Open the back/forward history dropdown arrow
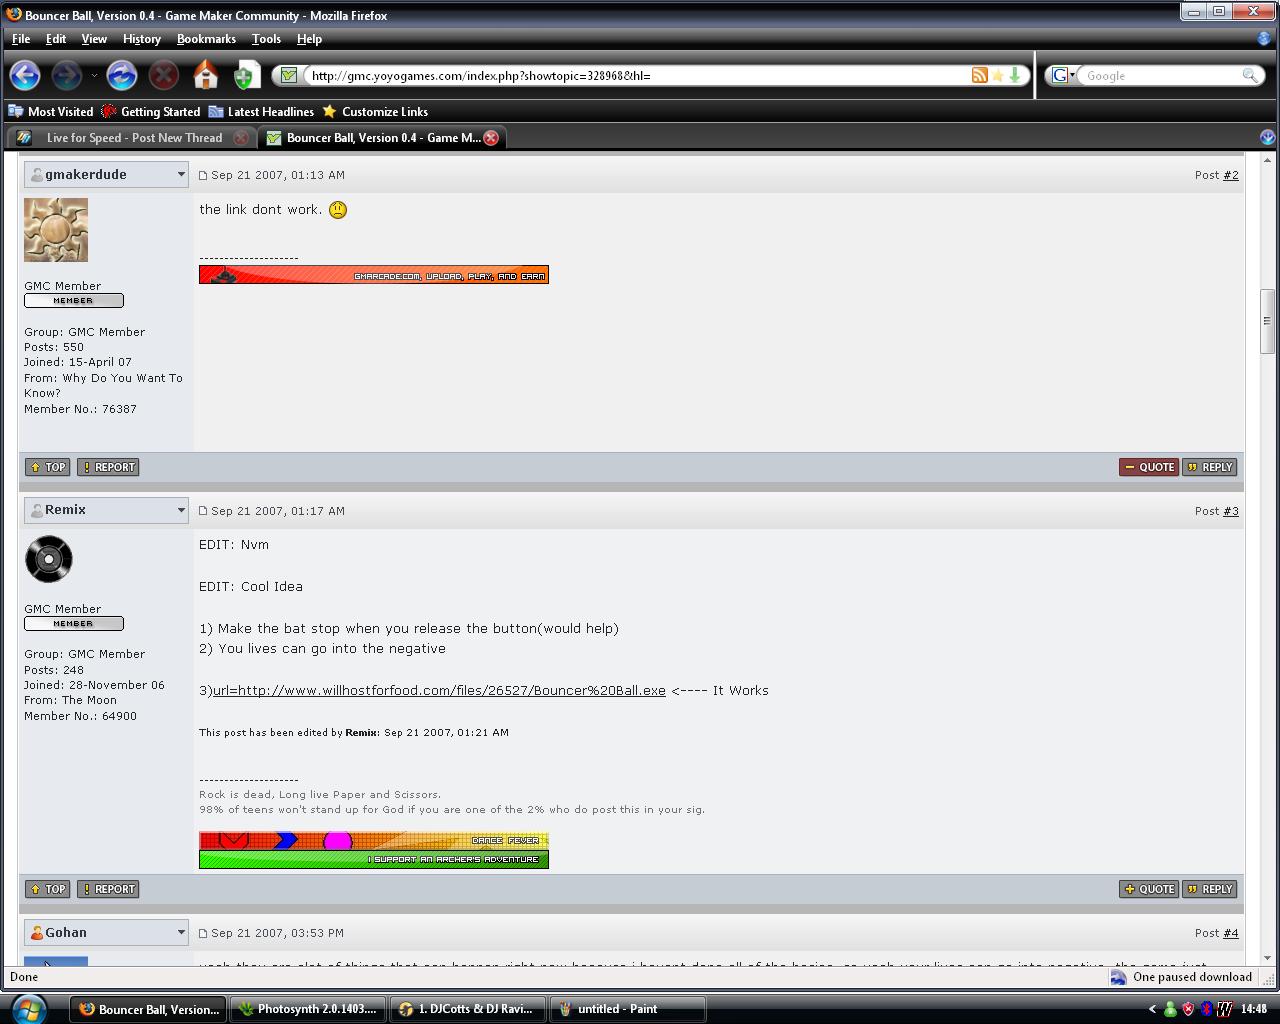 94,75
